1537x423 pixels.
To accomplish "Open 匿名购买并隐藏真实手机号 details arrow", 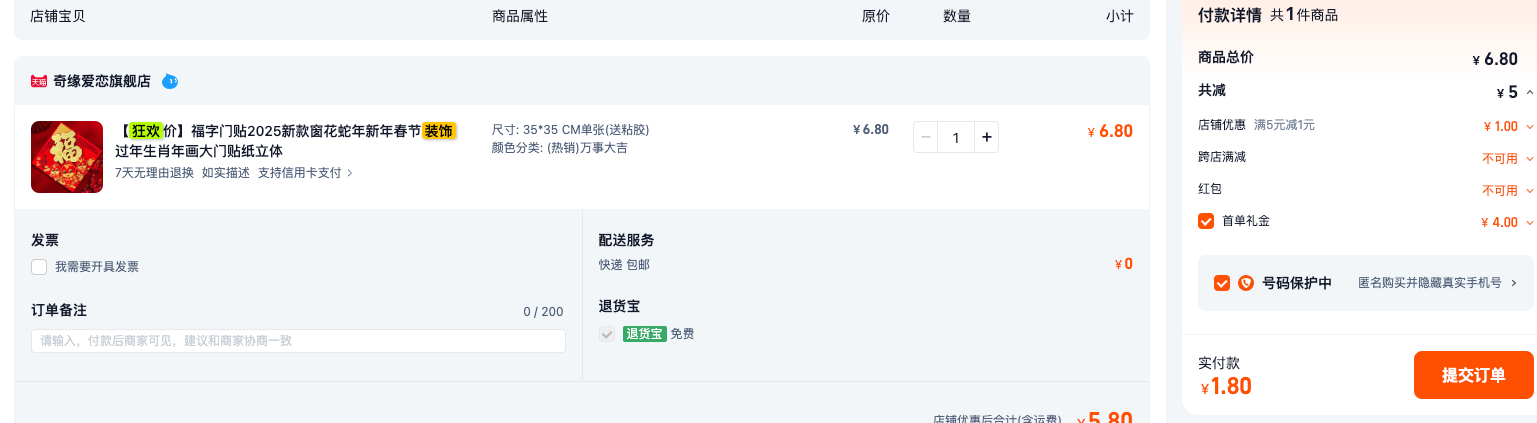I will [1514, 283].
